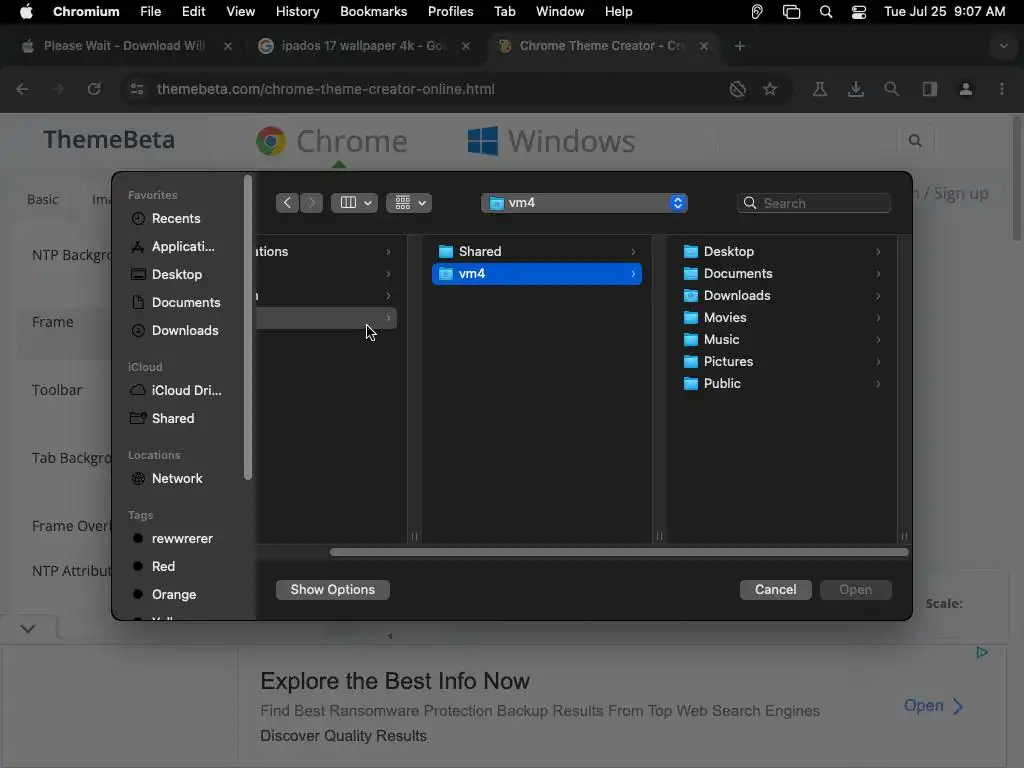Bookmark this page with the star icon
This screenshot has width=1024, height=768.
pyautogui.click(x=770, y=89)
